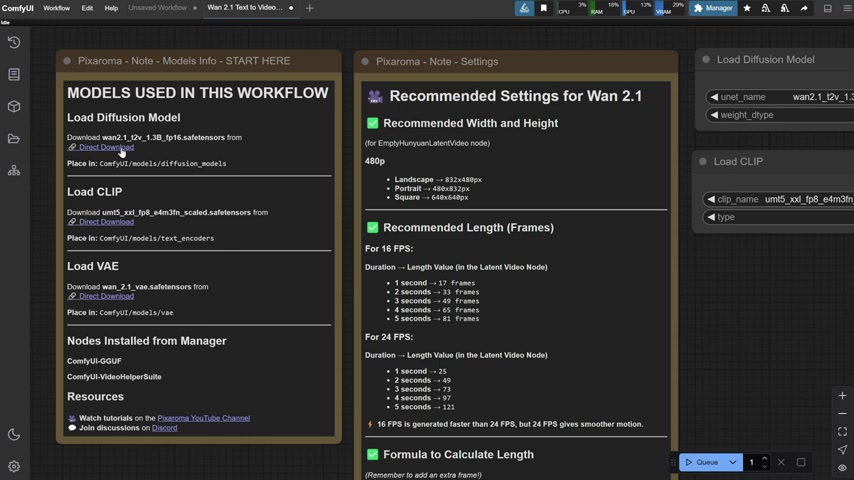Click the ComfyUI-GGUF text
Image resolution: width=854 pixels, height=480 pixels.
94,361
